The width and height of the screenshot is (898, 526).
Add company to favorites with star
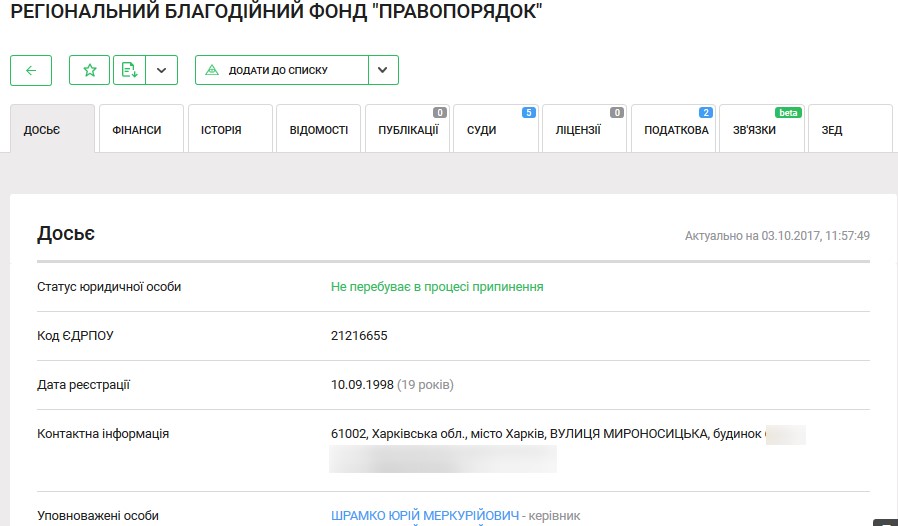click(89, 70)
